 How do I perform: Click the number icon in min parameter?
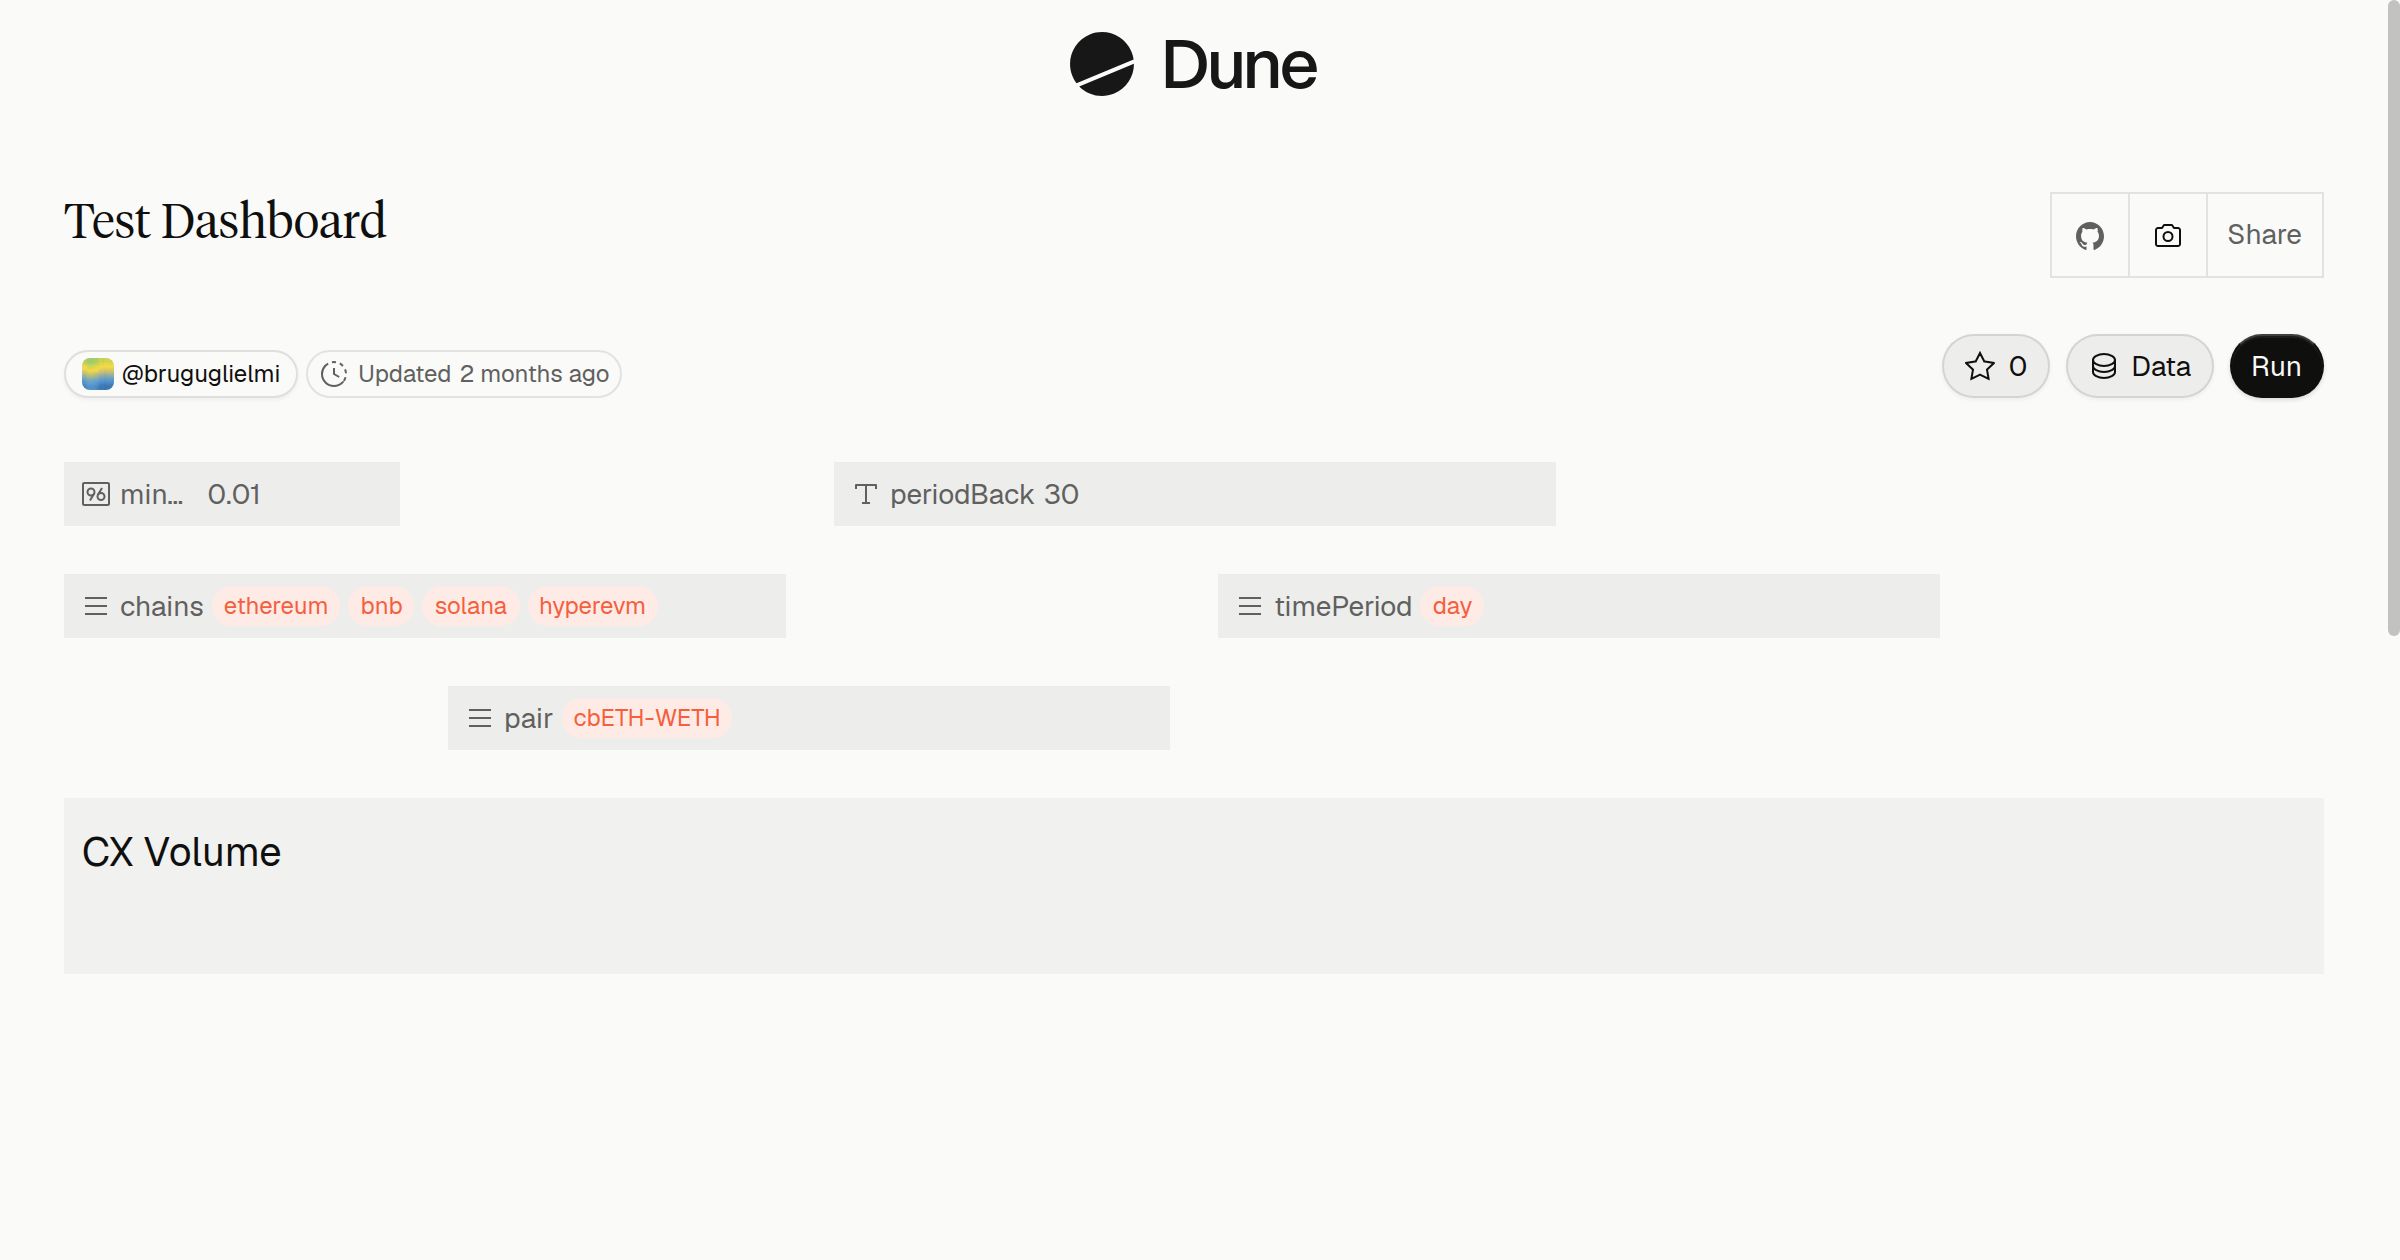pyautogui.click(x=96, y=494)
